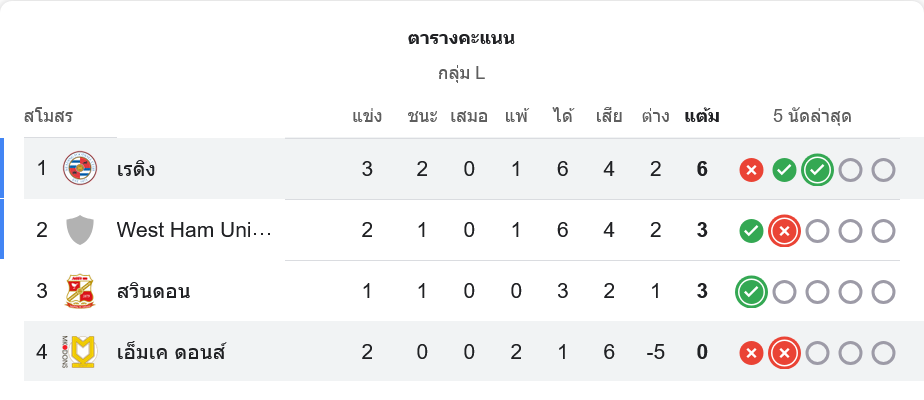Screen dimensions: 924x400
Task: Click MK Dons' latest red loss icon
Action: (x=784, y=353)
